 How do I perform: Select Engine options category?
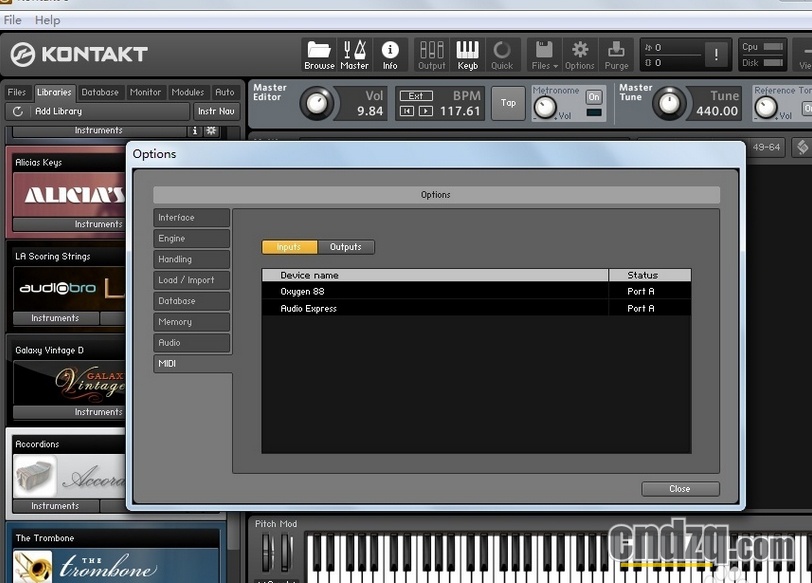tap(192, 238)
